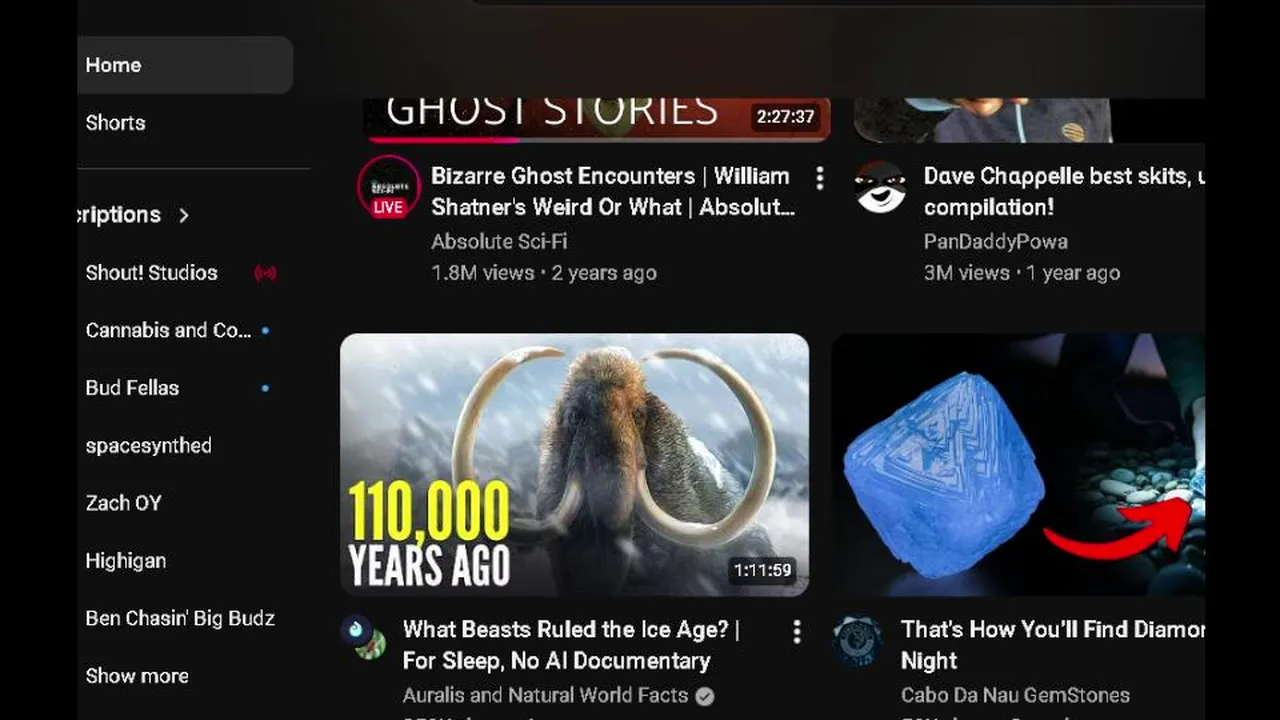This screenshot has width=1280, height=720.
Task: Open Bud Fellas subscription channel
Action: [x=132, y=388]
